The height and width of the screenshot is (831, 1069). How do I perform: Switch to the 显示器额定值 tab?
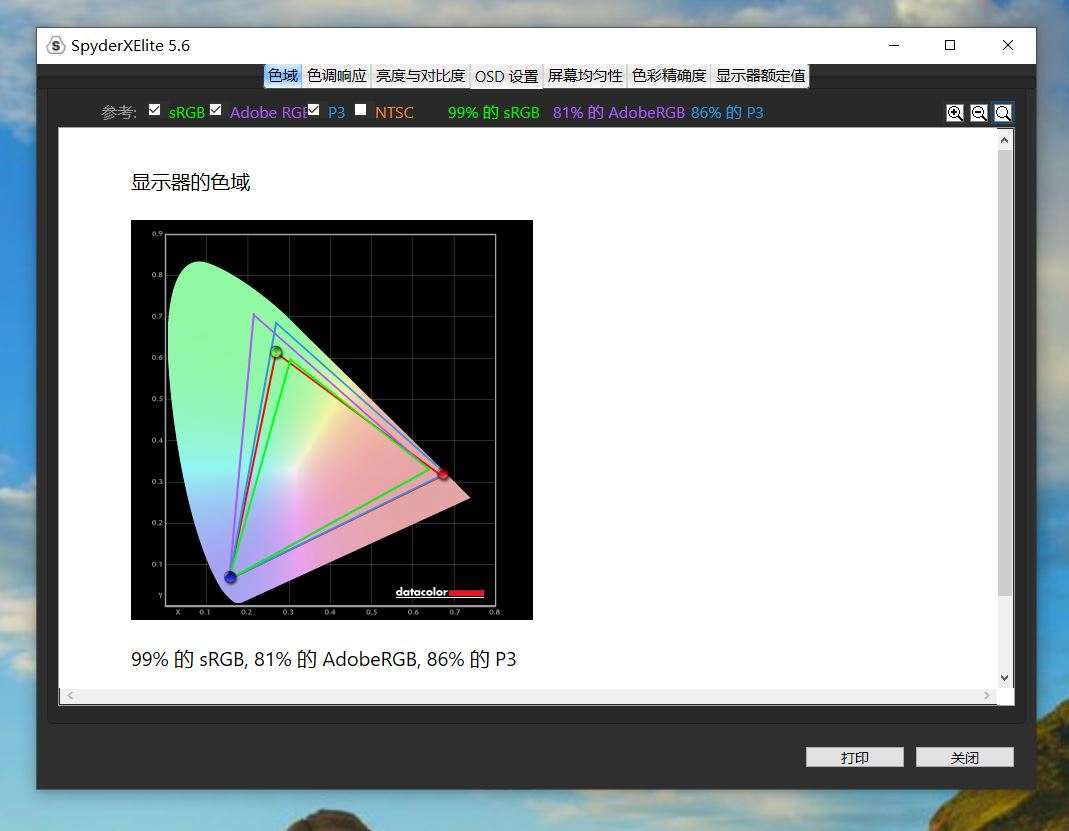(760, 76)
